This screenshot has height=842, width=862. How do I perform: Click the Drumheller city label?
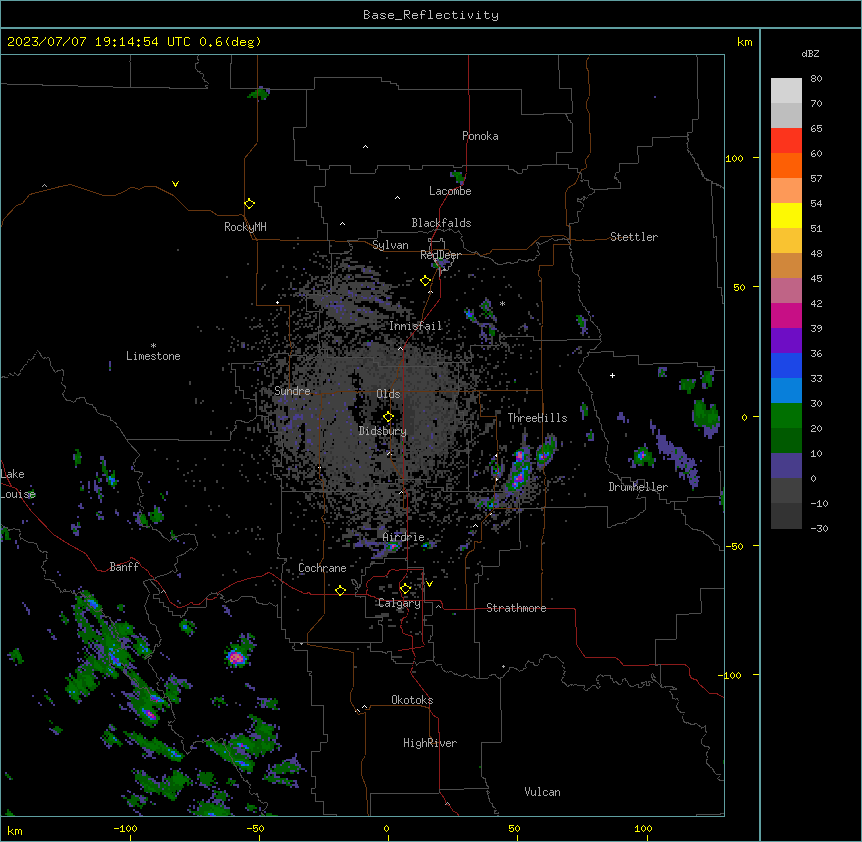pos(638,487)
